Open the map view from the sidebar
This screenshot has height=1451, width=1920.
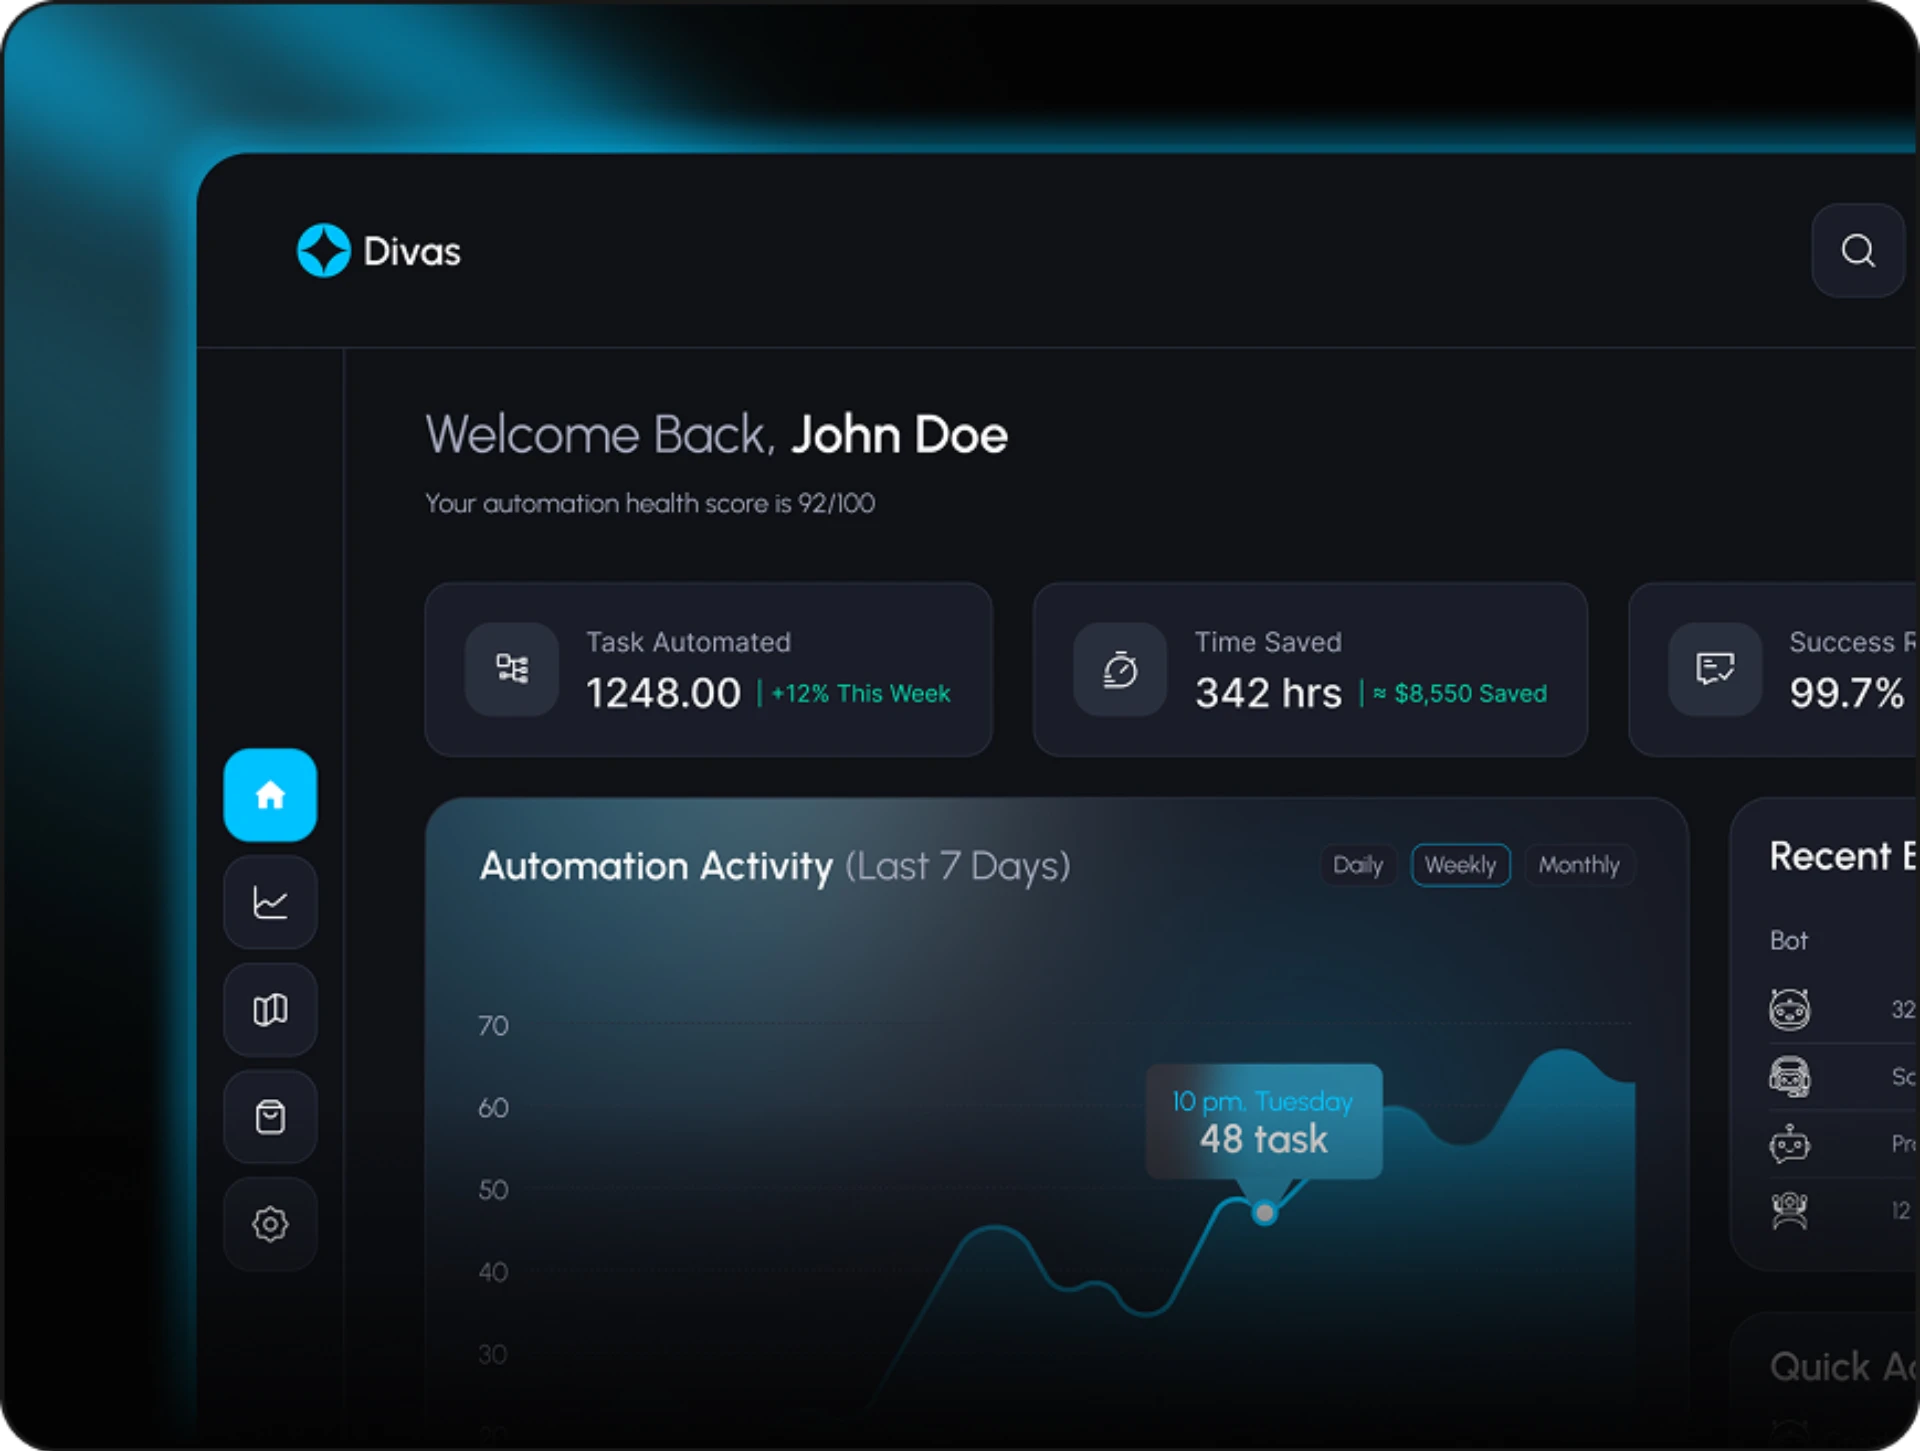tap(269, 1009)
